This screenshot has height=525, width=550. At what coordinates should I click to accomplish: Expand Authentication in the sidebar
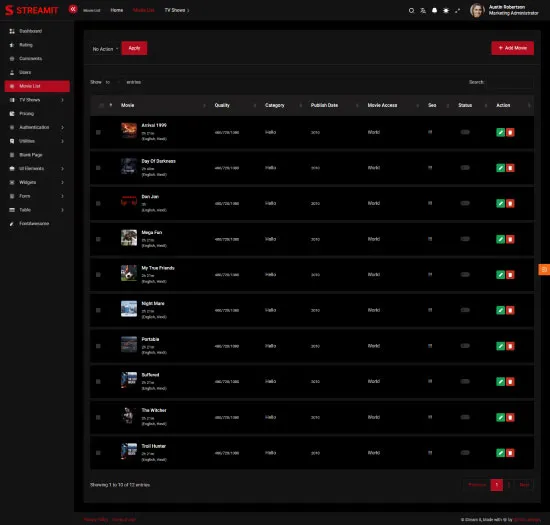pyautogui.click(x=37, y=127)
